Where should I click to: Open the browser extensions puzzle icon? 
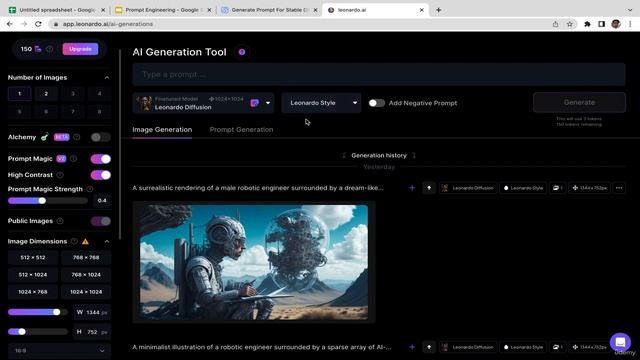(587, 24)
